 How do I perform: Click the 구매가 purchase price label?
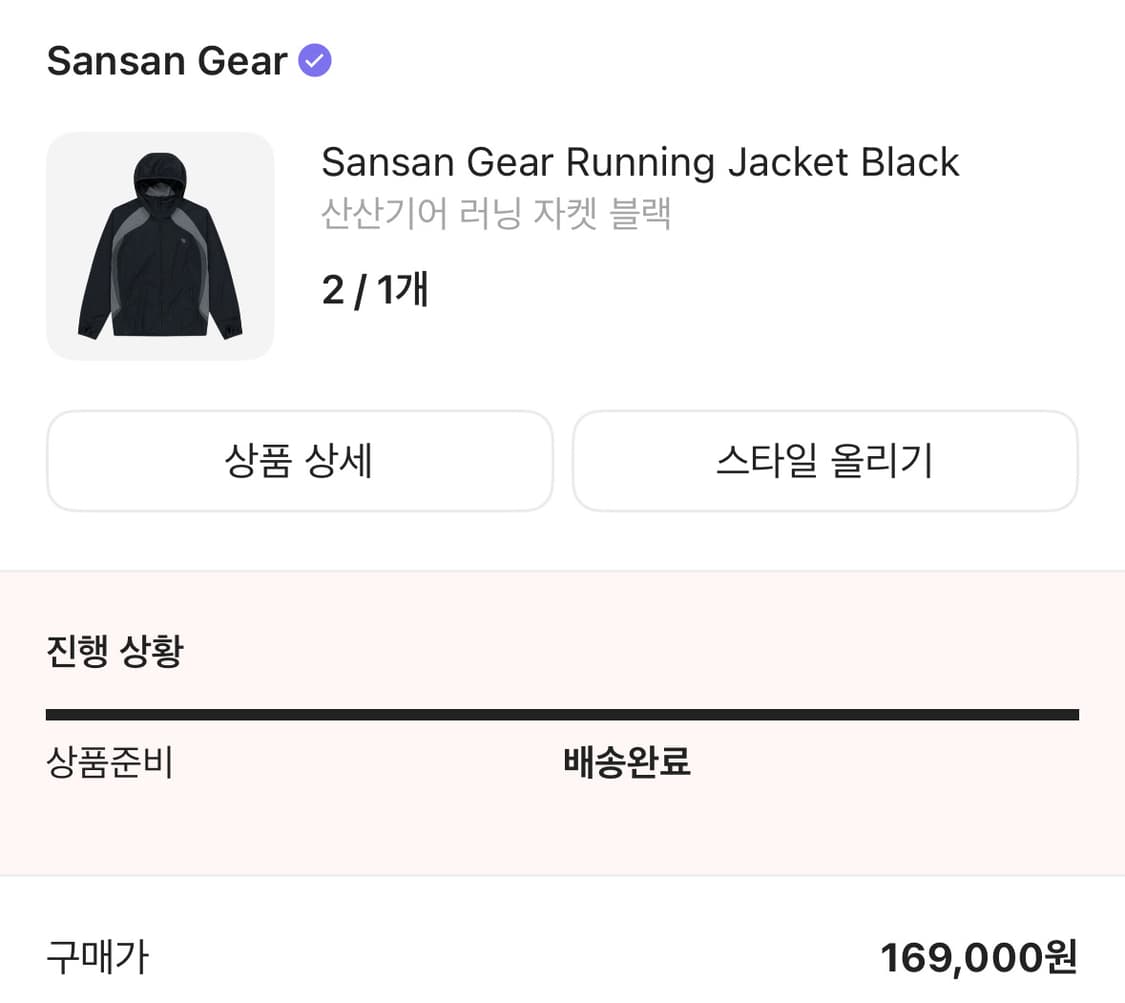(96, 957)
